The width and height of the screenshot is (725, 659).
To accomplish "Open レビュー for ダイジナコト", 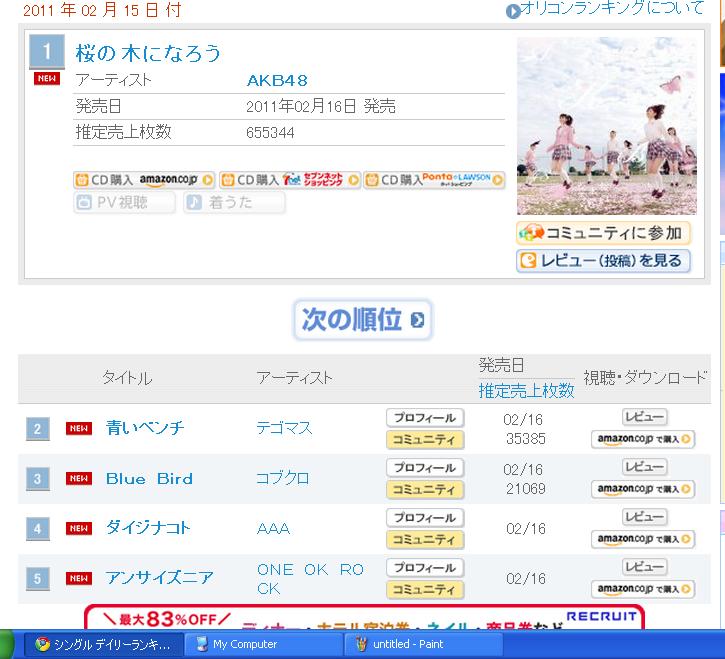I will pyautogui.click(x=645, y=517).
